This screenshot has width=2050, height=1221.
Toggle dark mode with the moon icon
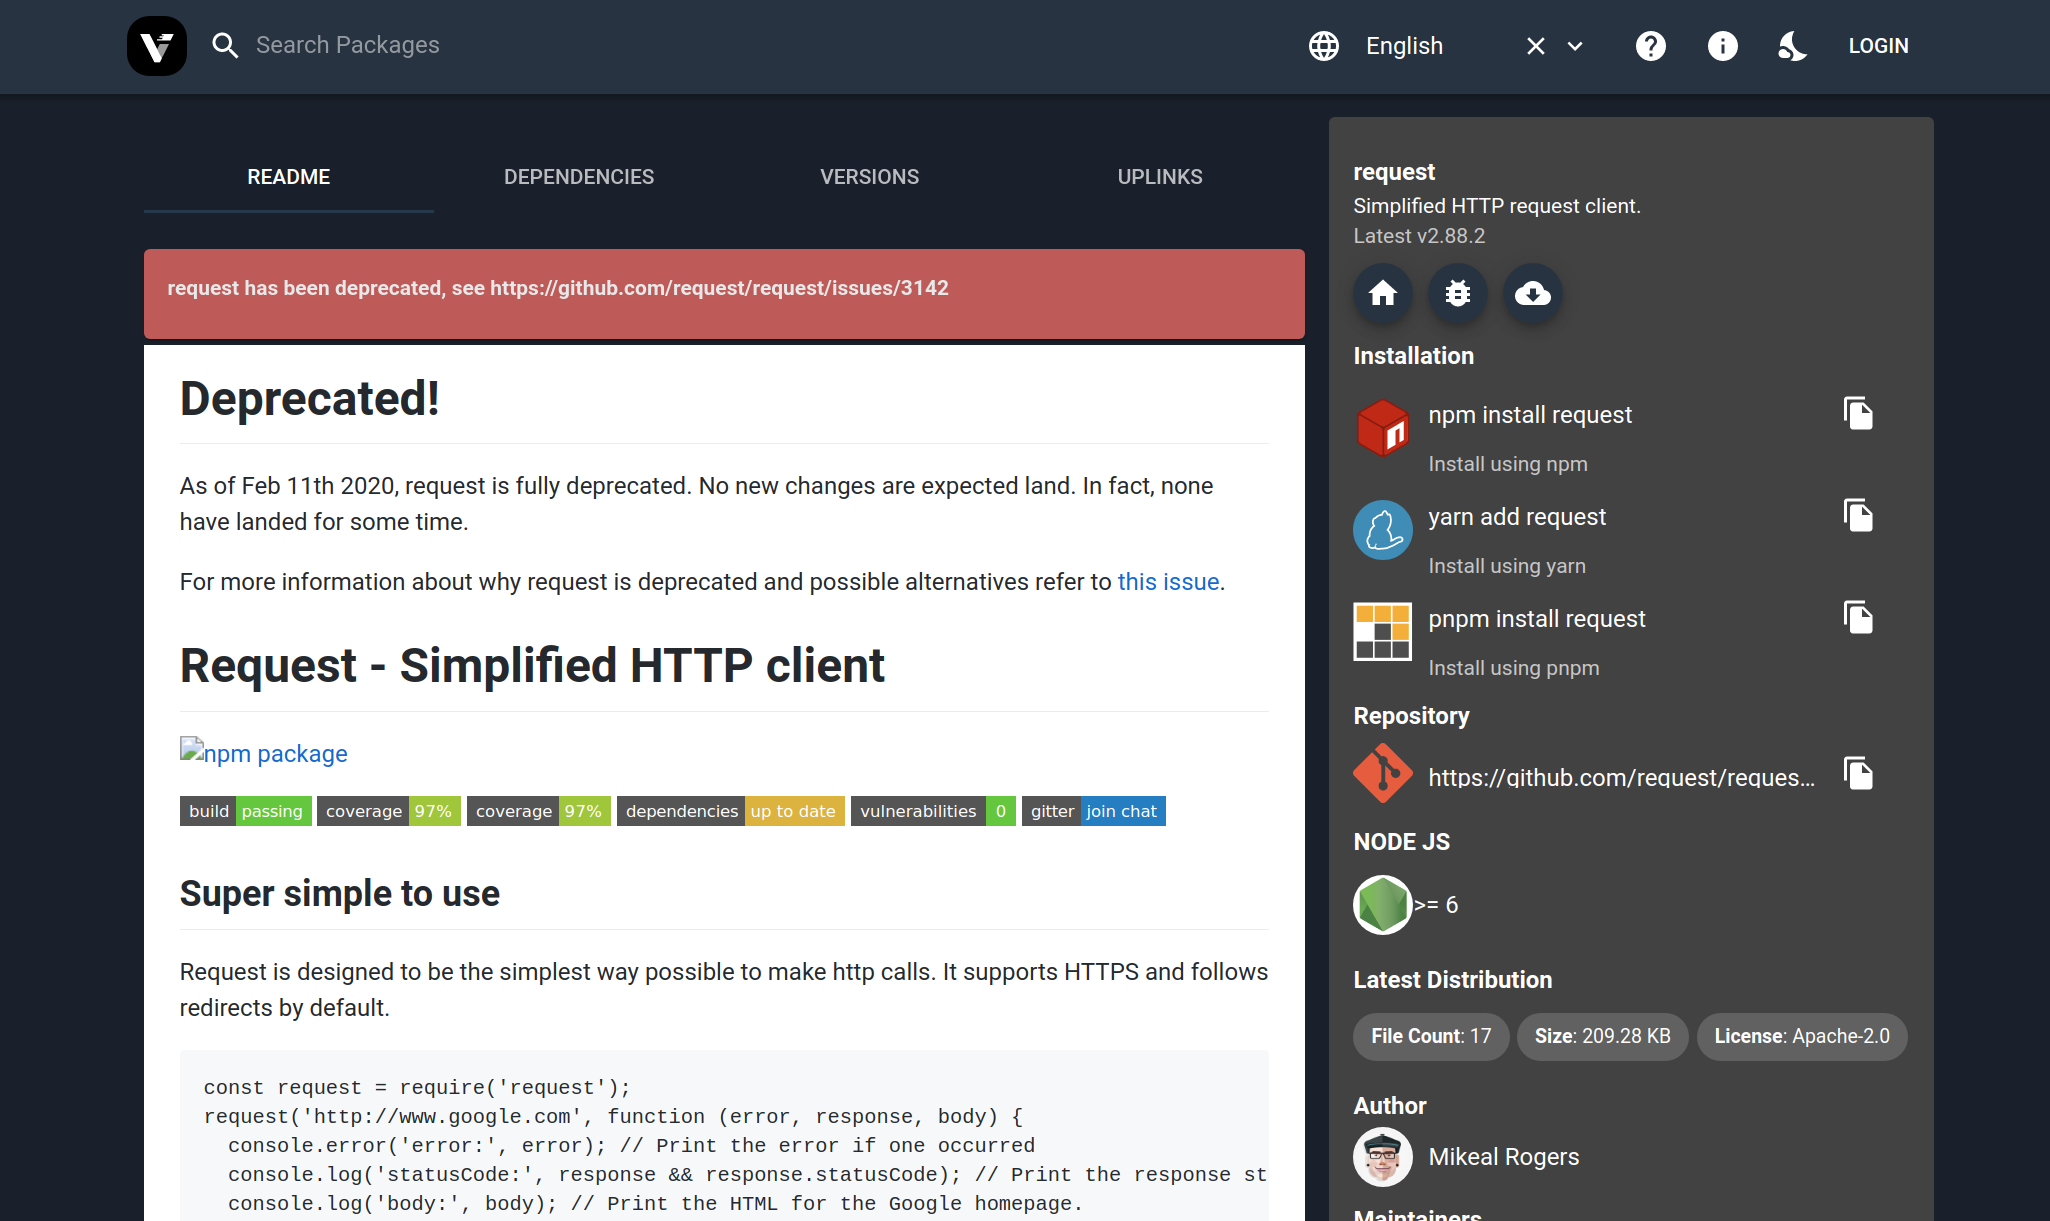[1792, 46]
